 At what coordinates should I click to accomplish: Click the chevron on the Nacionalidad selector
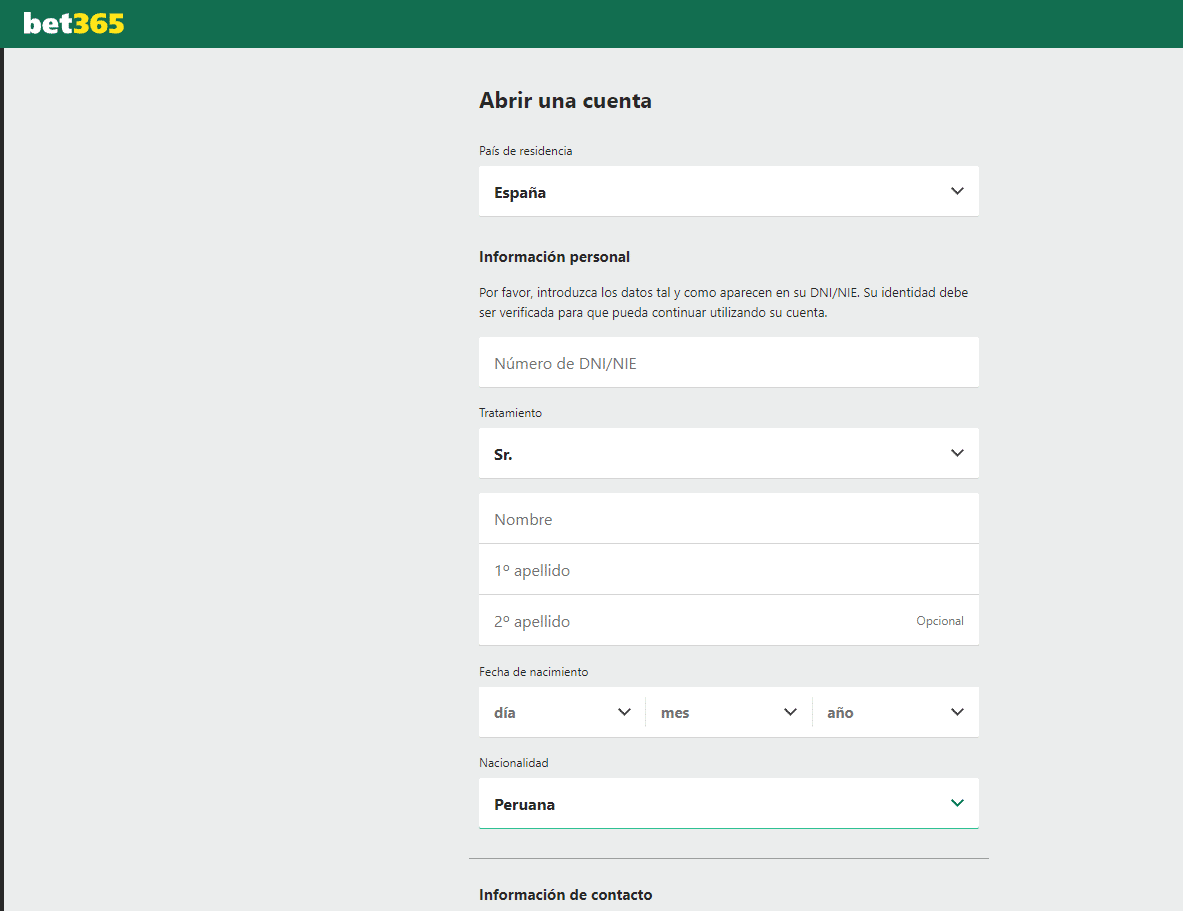(x=957, y=803)
